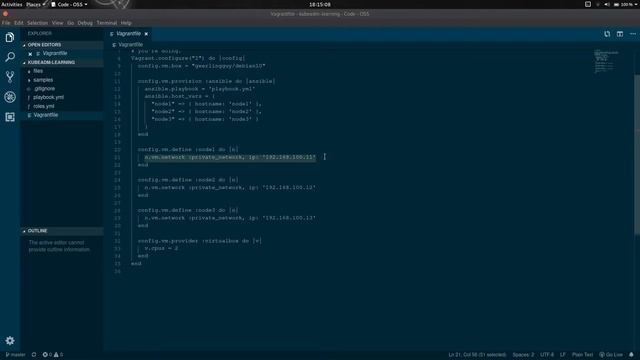This screenshot has width=640, height=360.
Task: Open the Extensions view
Action: pos(10,117)
